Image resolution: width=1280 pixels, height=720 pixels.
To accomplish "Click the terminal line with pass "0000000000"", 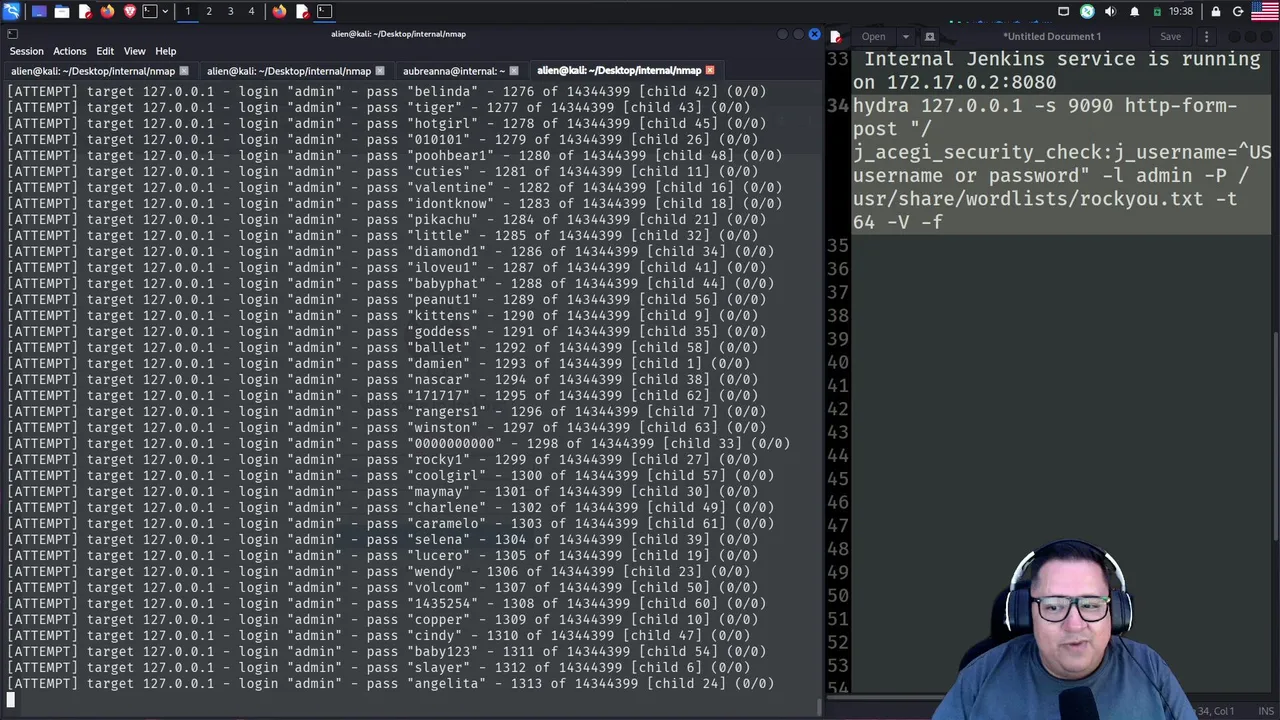I will 399,443.
